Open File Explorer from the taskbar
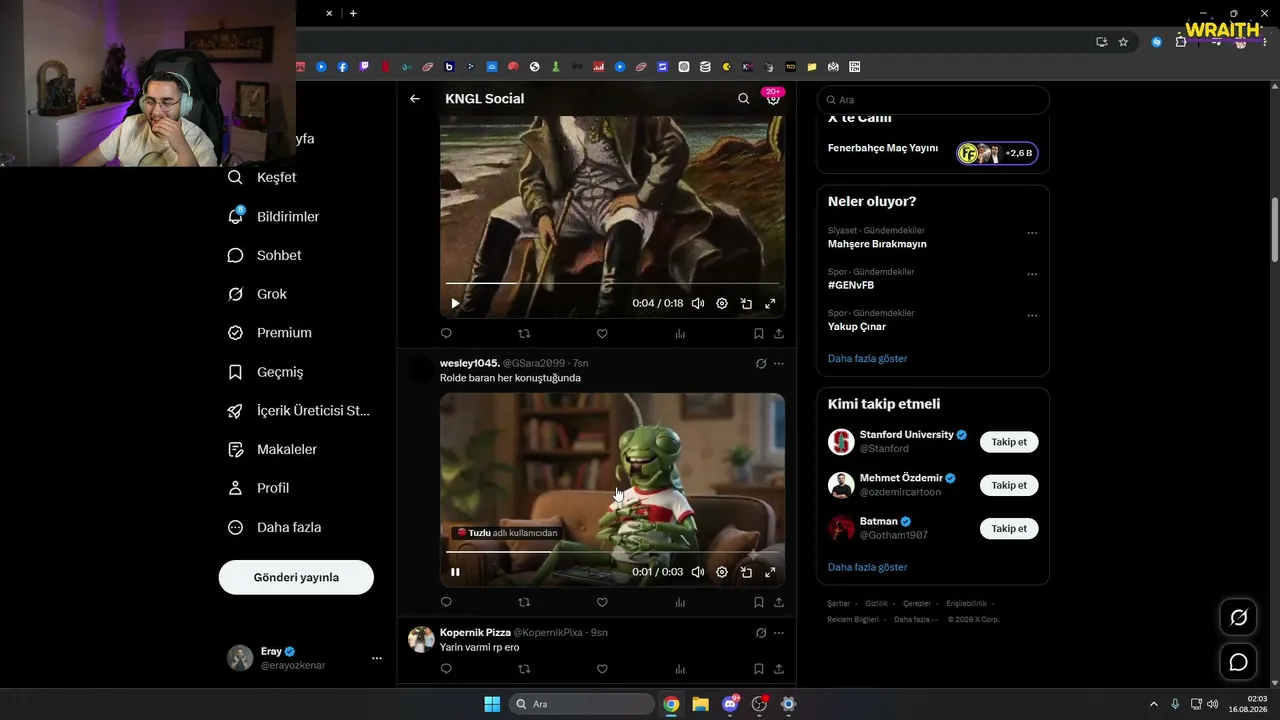The width and height of the screenshot is (1280, 720). point(700,704)
